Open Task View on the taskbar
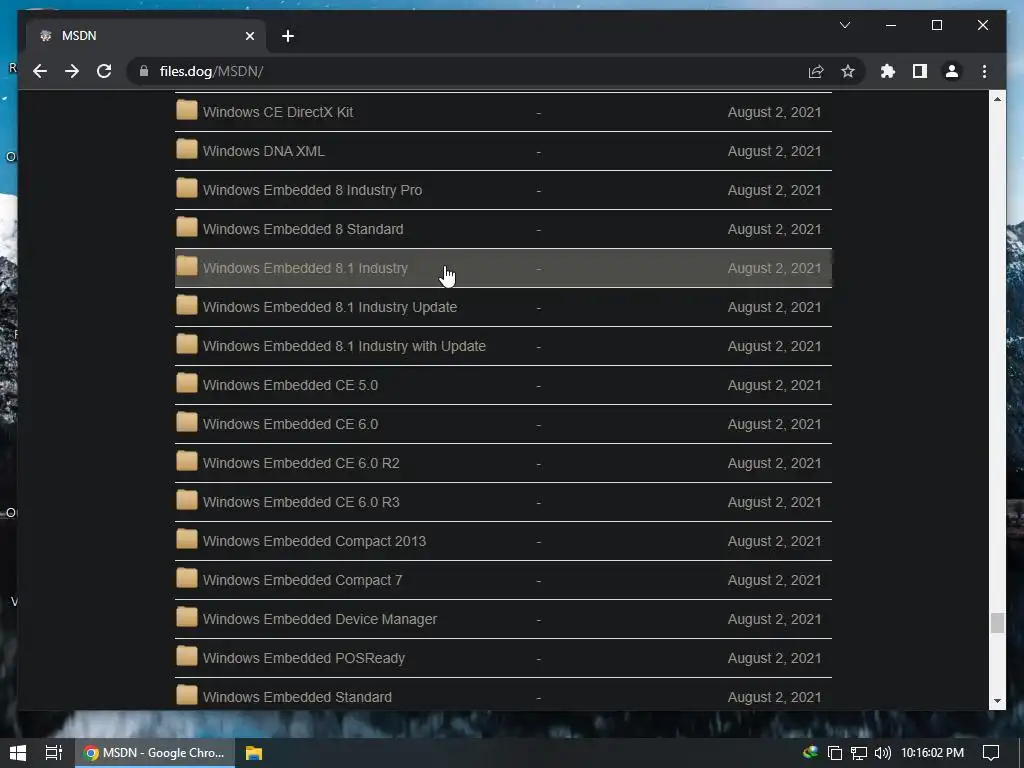 click(x=54, y=753)
